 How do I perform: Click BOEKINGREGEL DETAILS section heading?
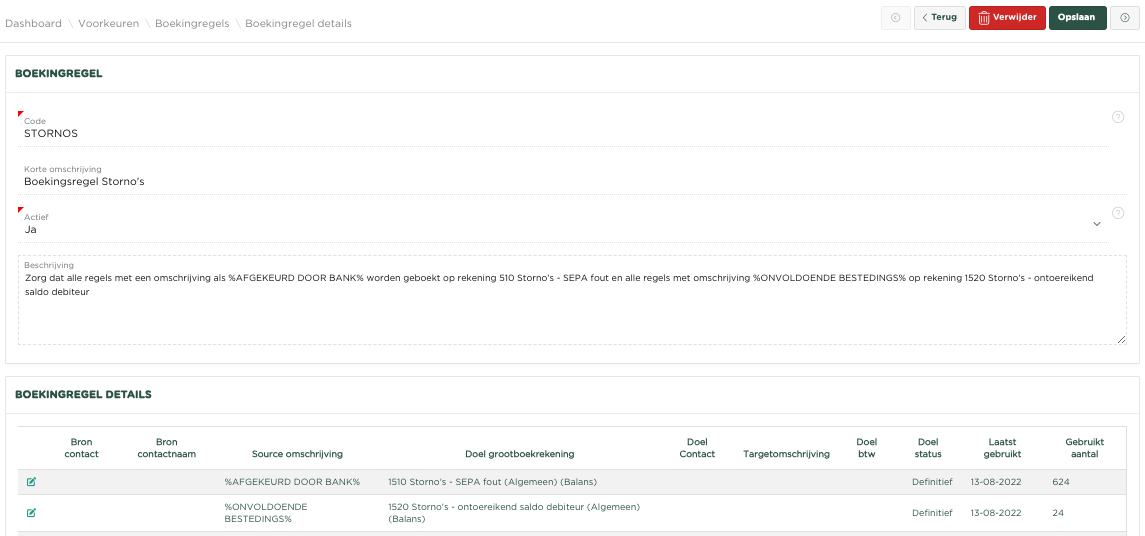click(83, 394)
